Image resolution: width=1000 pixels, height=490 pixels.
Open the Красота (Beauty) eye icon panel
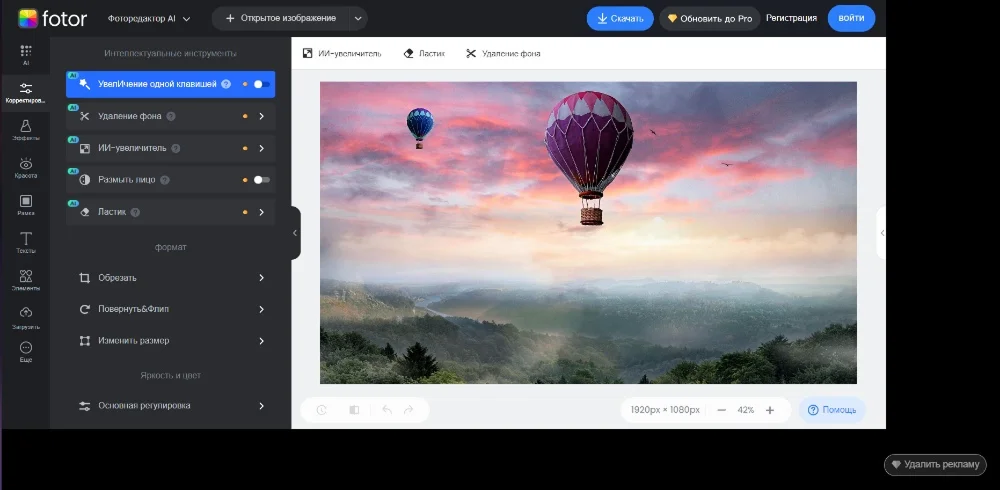point(26,168)
